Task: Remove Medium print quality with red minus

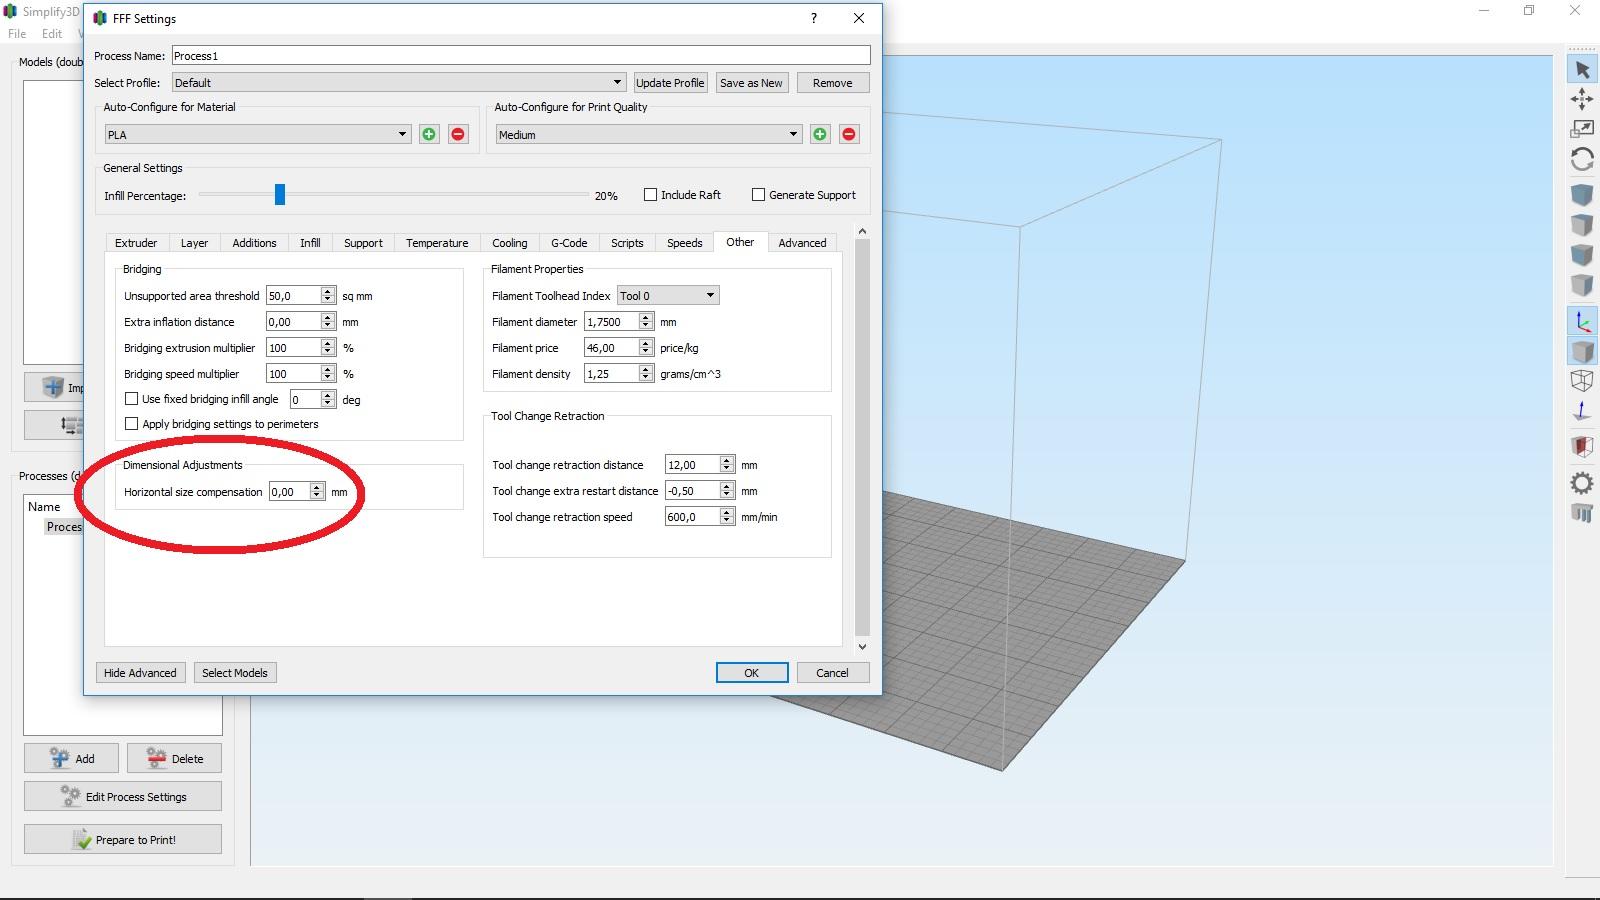Action: coord(849,134)
